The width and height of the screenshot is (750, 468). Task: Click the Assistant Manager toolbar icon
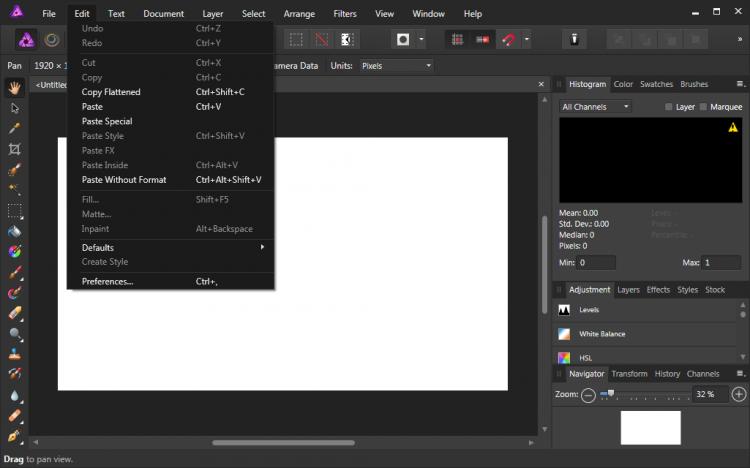click(575, 40)
